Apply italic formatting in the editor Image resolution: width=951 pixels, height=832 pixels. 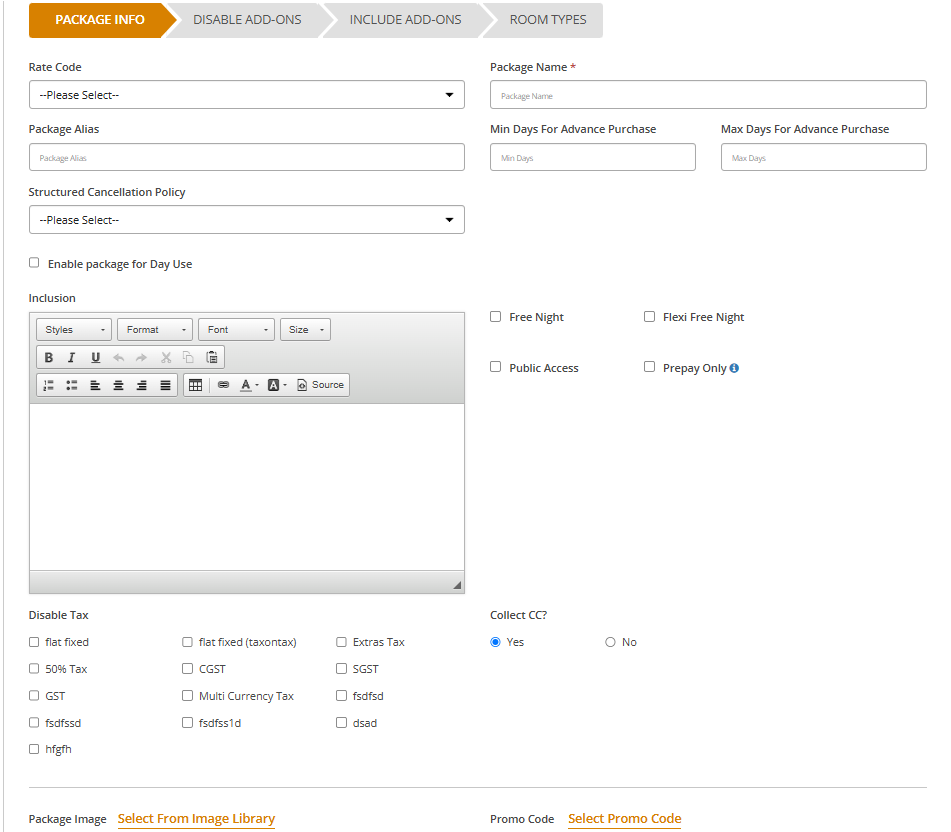72,357
